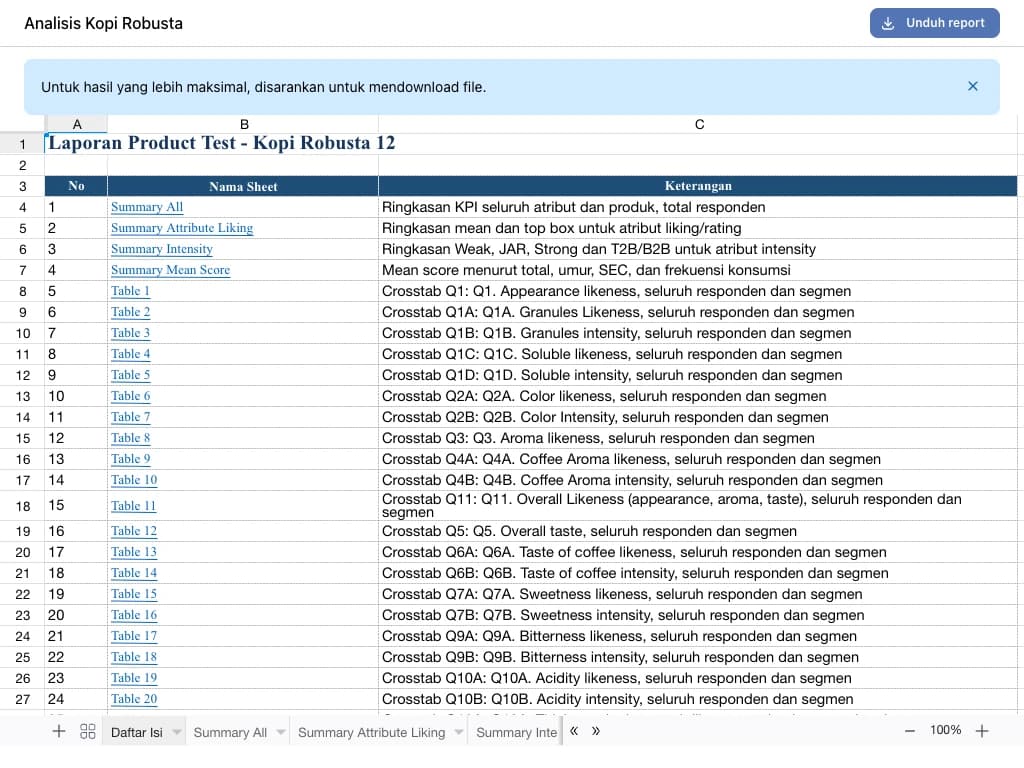Screen dimensions: 1024x768
Task: Click the Unduh report download button
Action: tap(934, 23)
